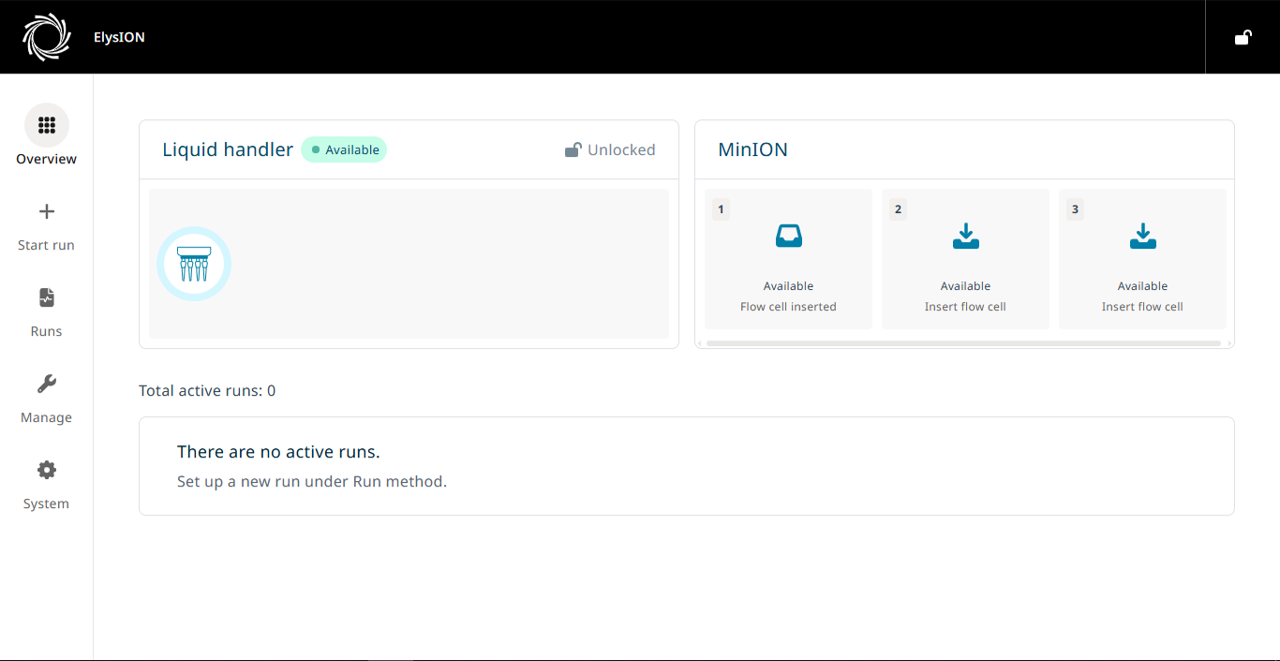This screenshot has height=661, width=1280.
Task: Click 'Insert flow cell' text in position 2
Action: (965, 307)
